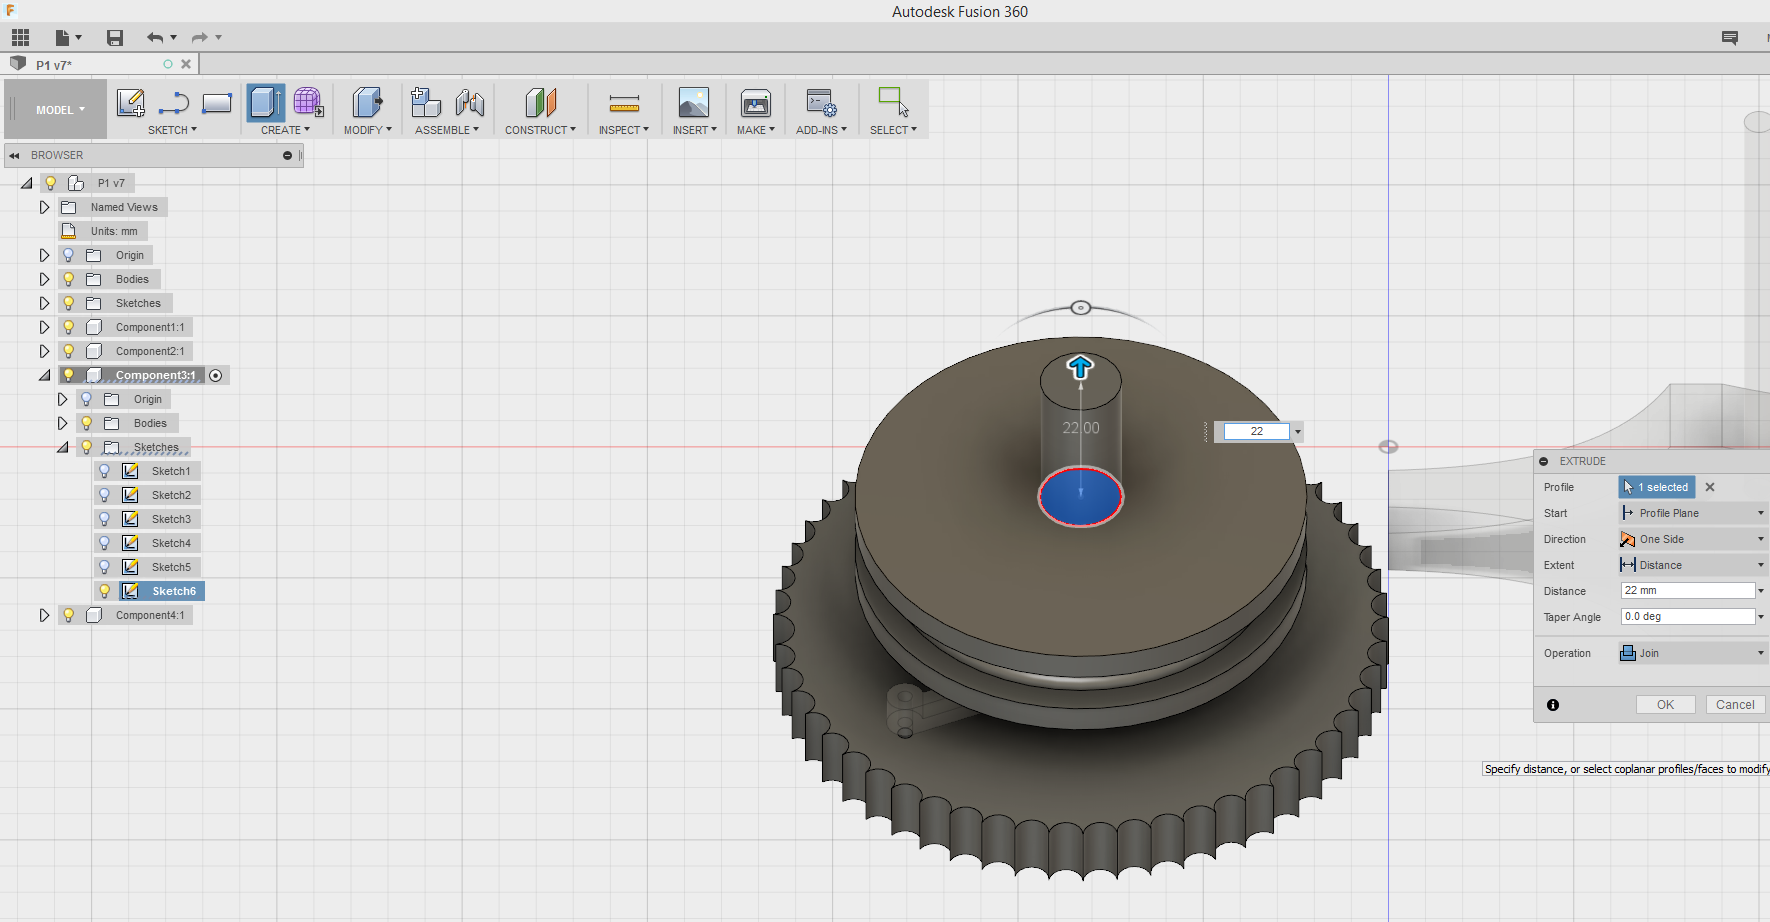Click the Distance 22 mm input field

click(x=1688, y=591)
